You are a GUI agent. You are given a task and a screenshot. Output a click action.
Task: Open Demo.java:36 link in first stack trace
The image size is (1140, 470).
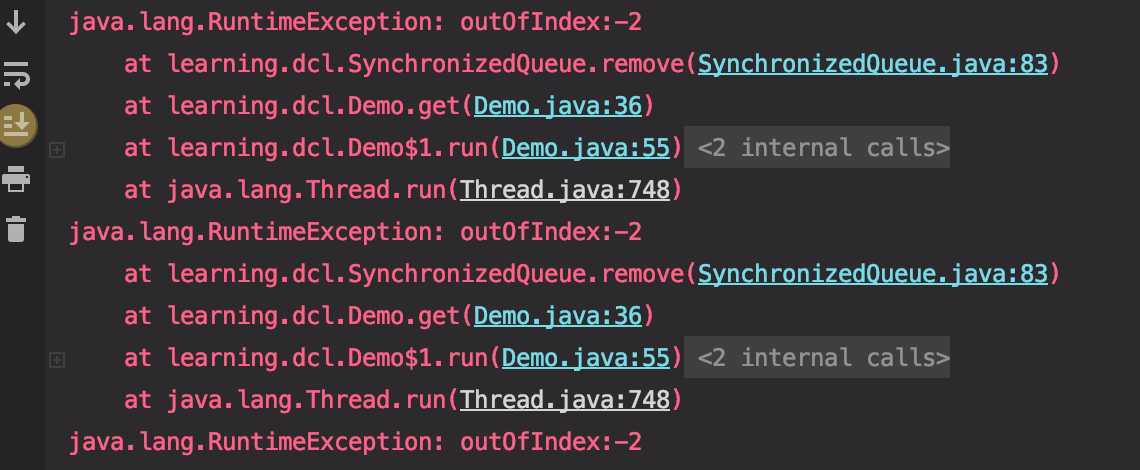[x=558, y=106]
